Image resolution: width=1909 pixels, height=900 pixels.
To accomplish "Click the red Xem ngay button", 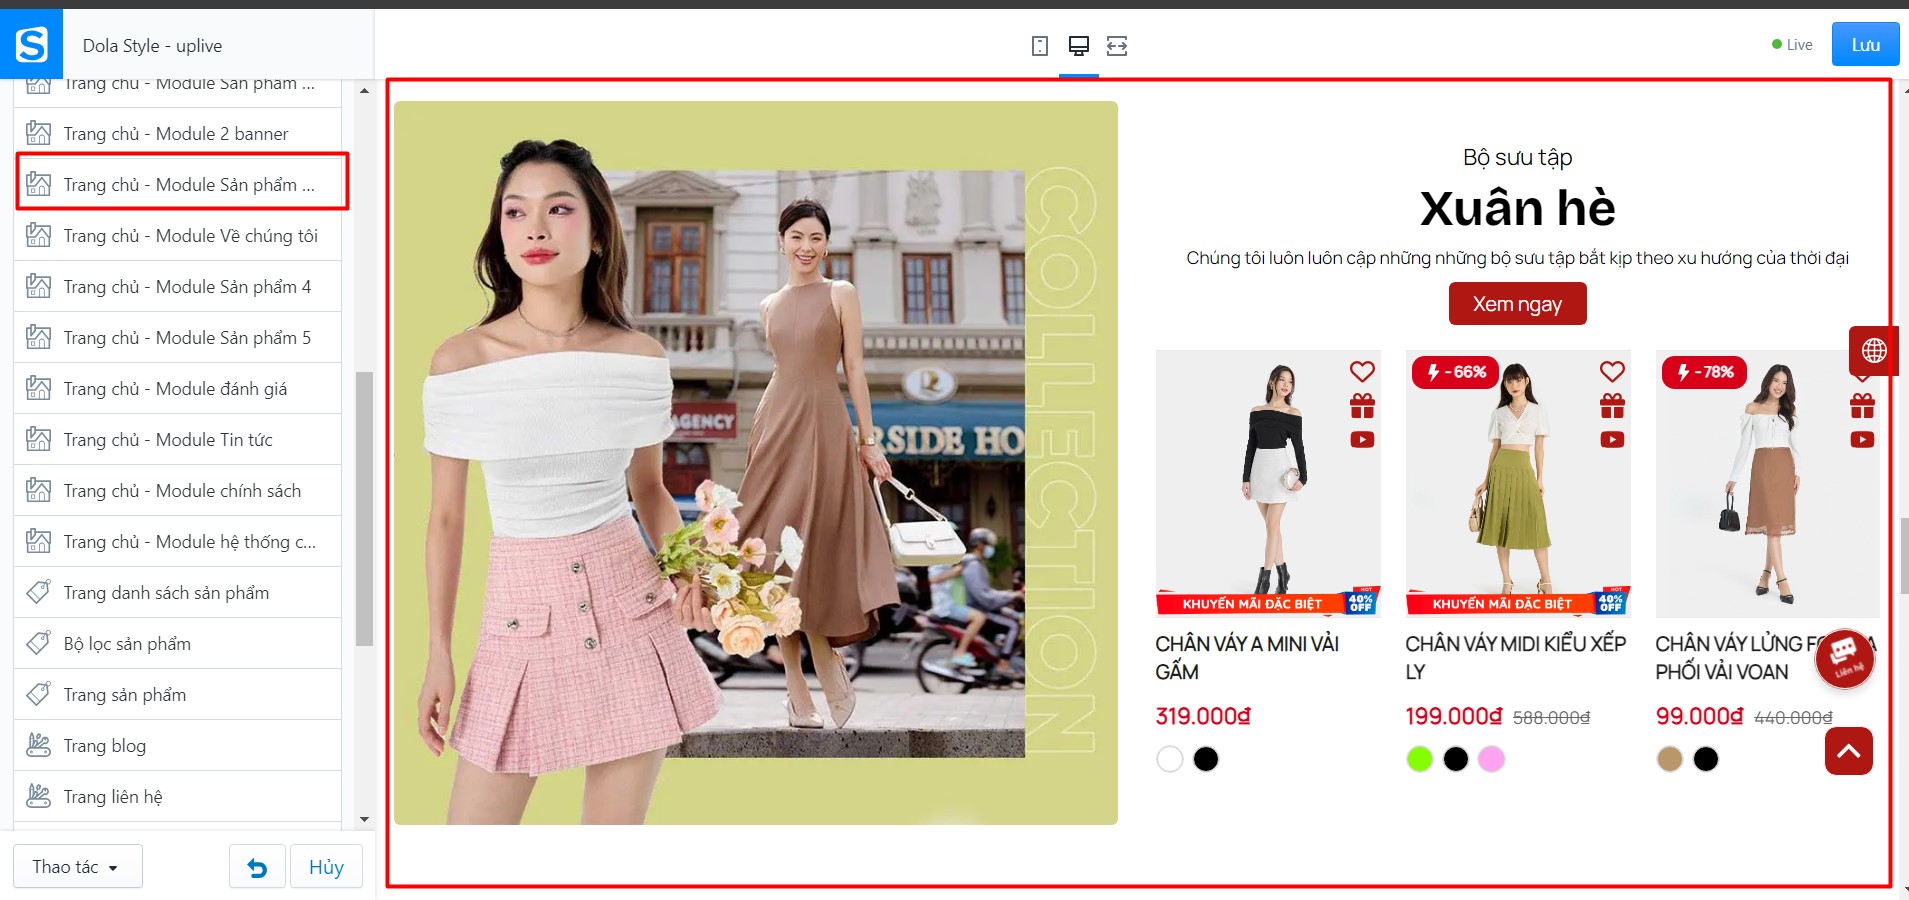I will [x=1517, y=304].
